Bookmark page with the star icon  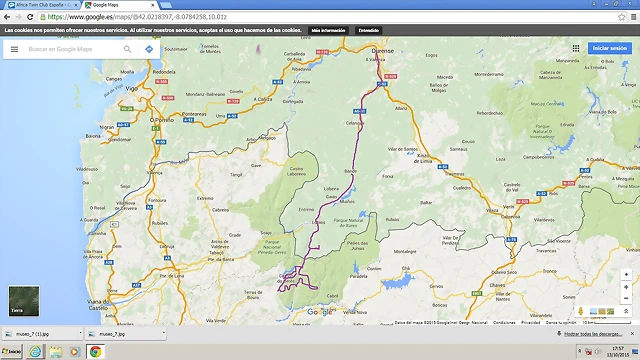tap(621, 17)
